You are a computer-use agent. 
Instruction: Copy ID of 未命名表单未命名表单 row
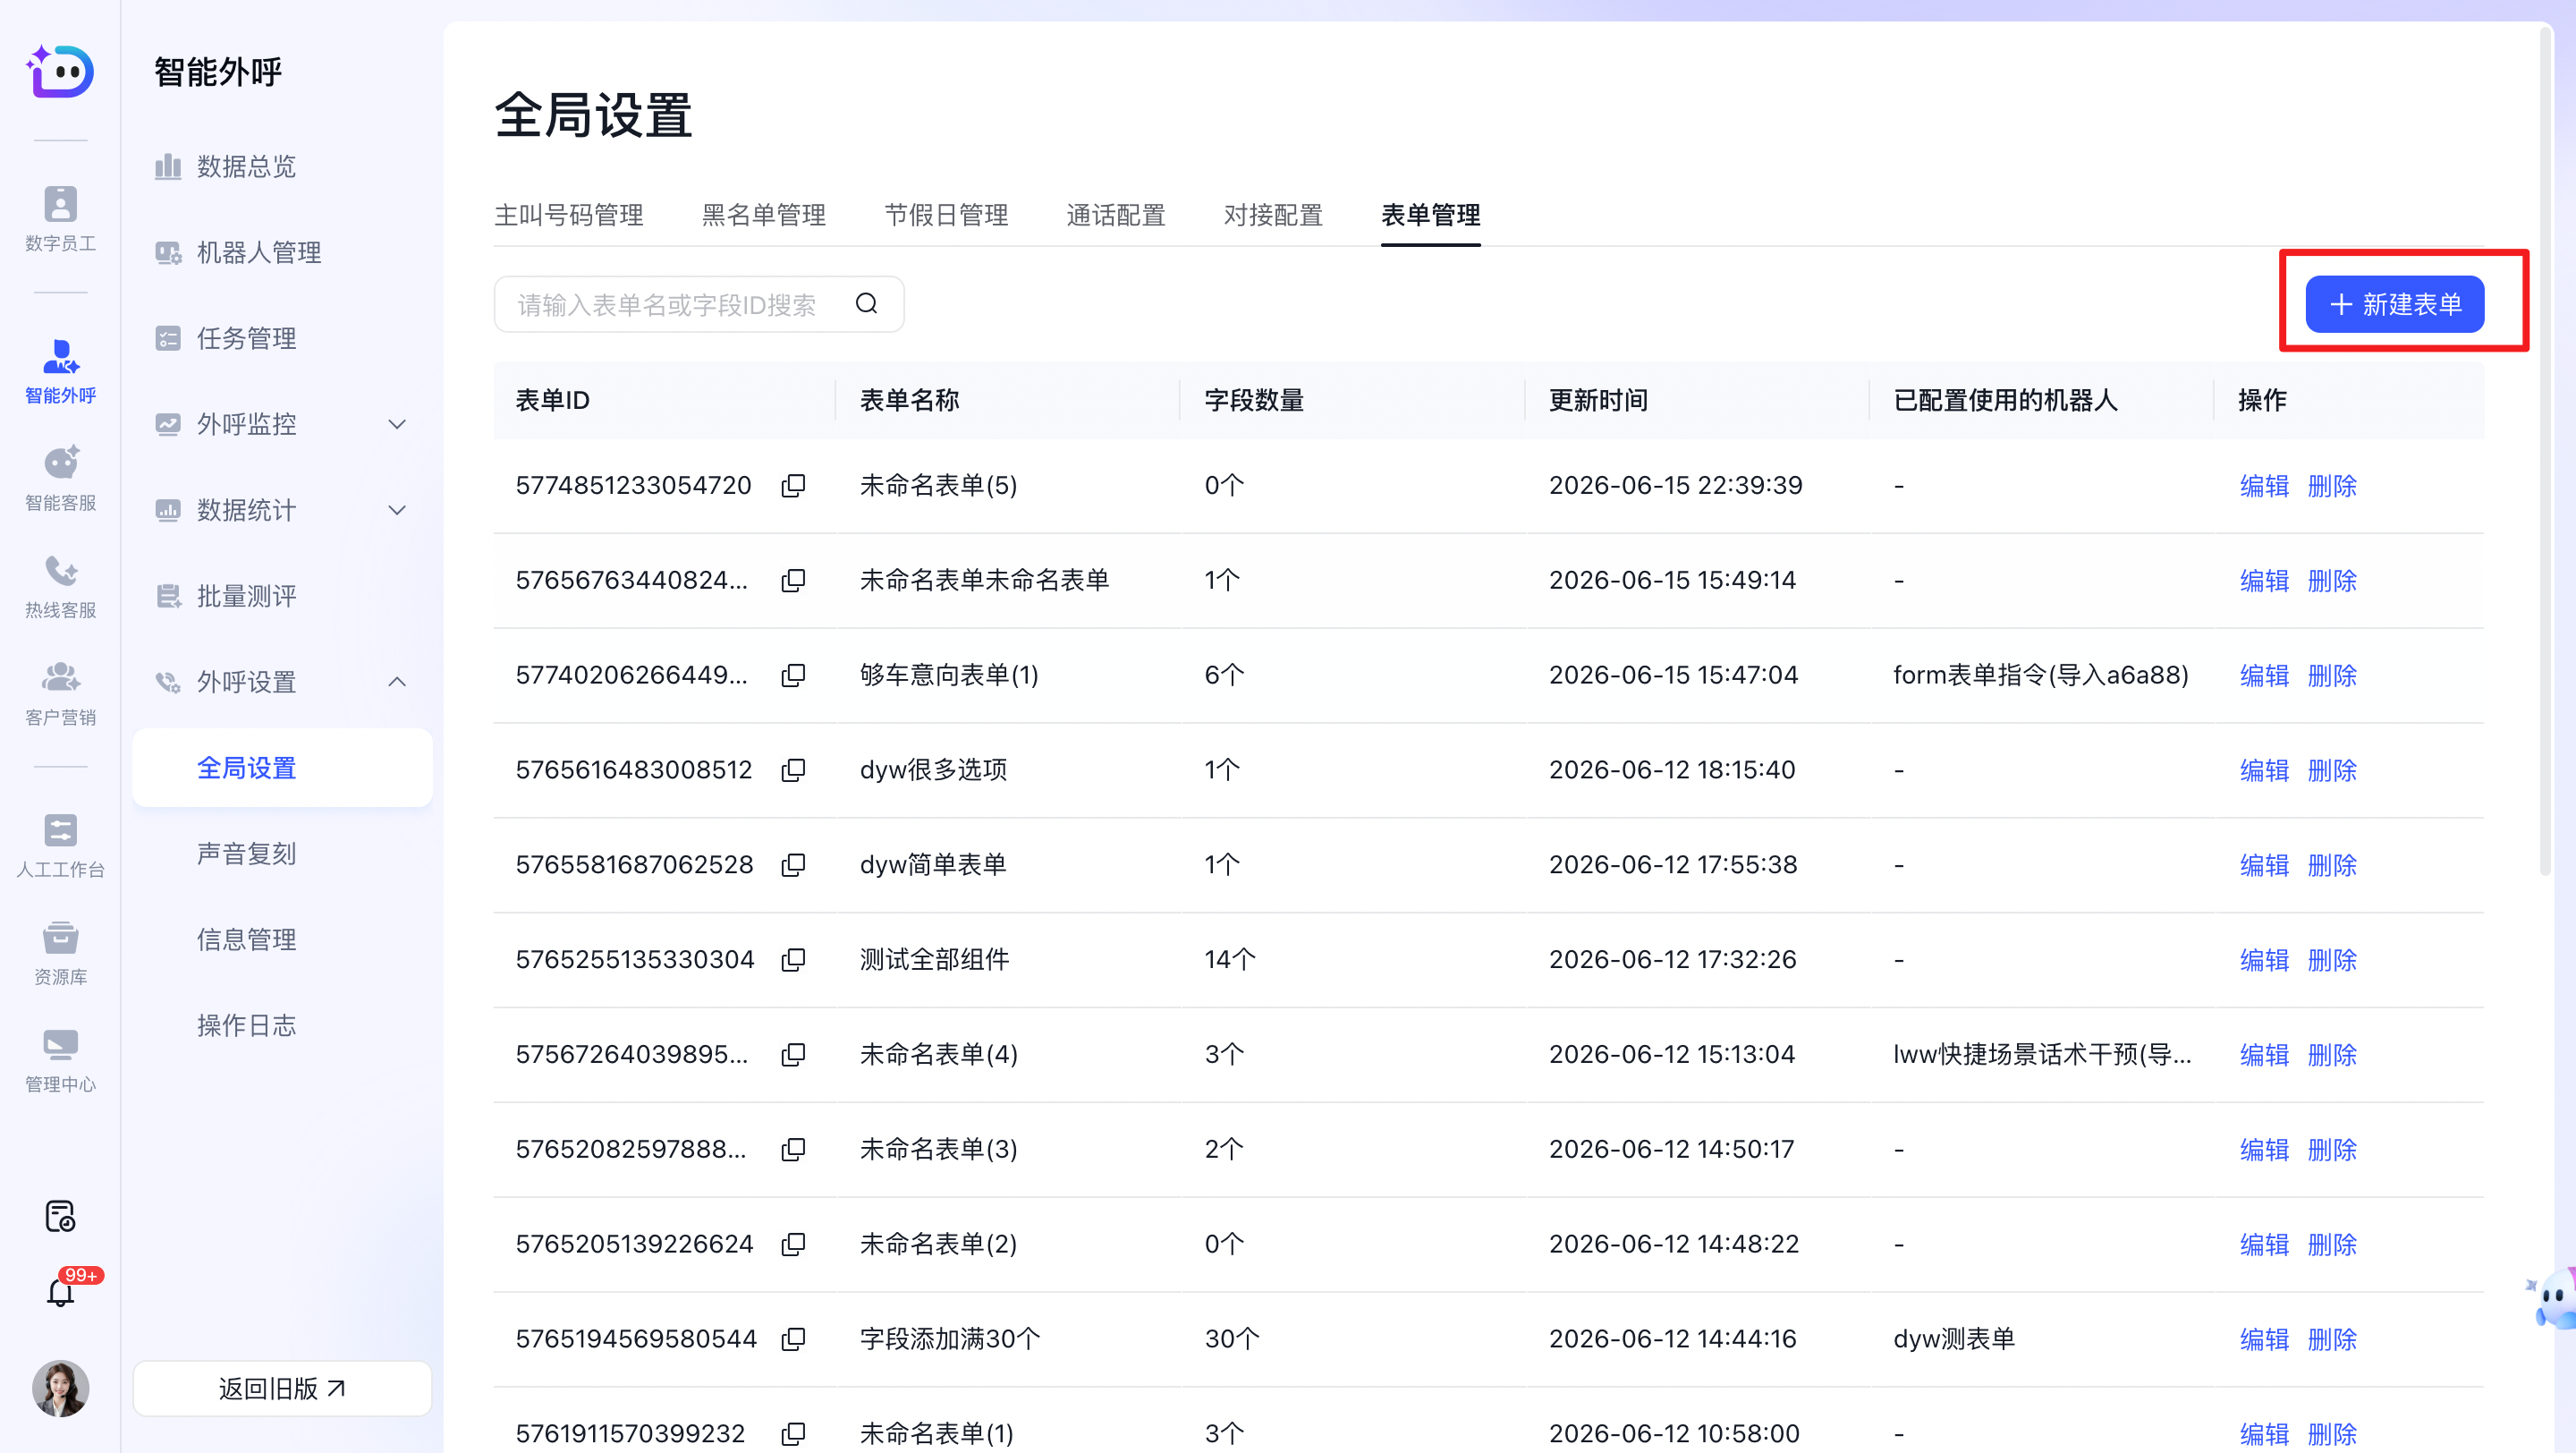(793, 580)
